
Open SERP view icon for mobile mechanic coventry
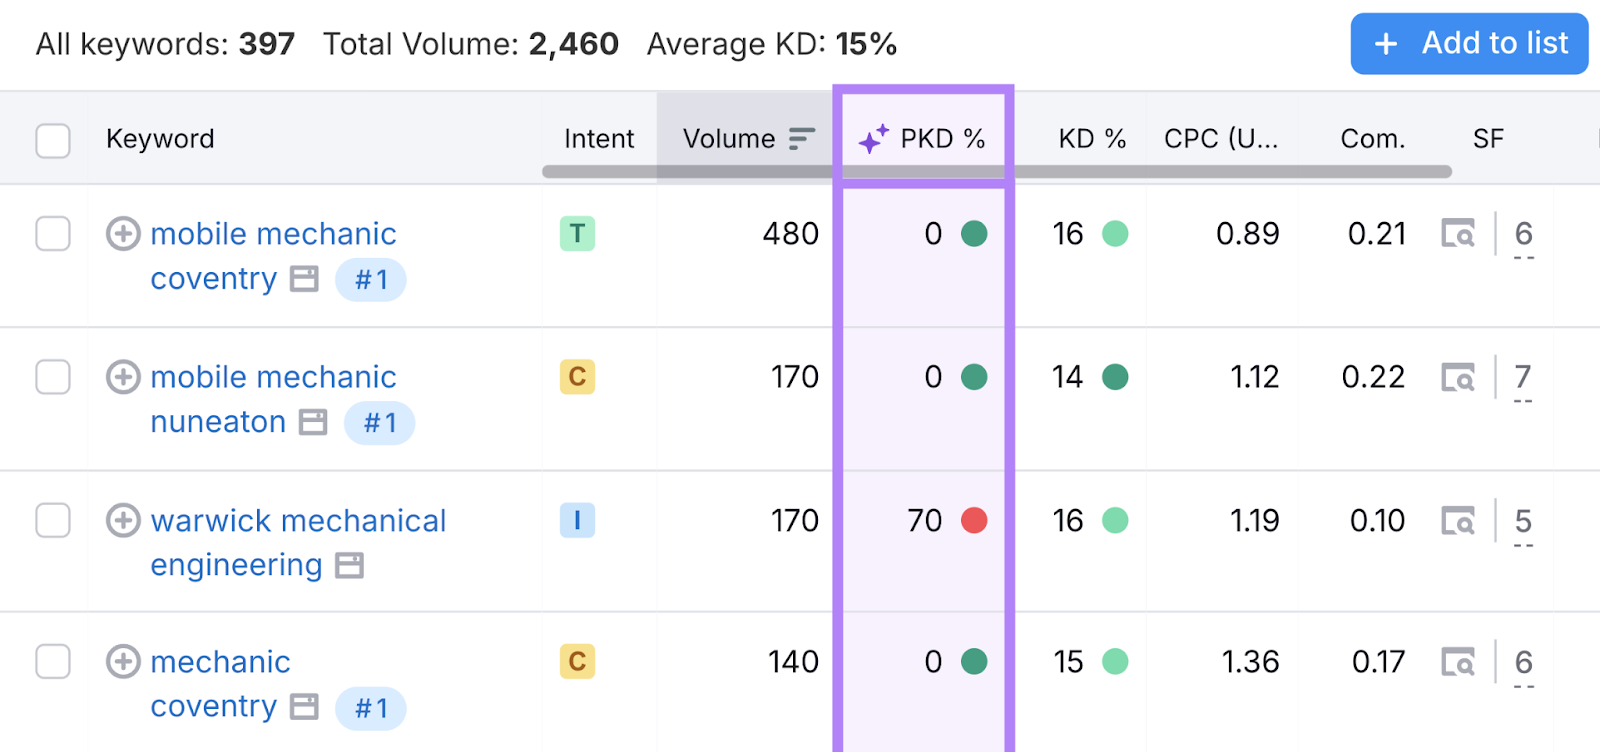(1457, 234)
